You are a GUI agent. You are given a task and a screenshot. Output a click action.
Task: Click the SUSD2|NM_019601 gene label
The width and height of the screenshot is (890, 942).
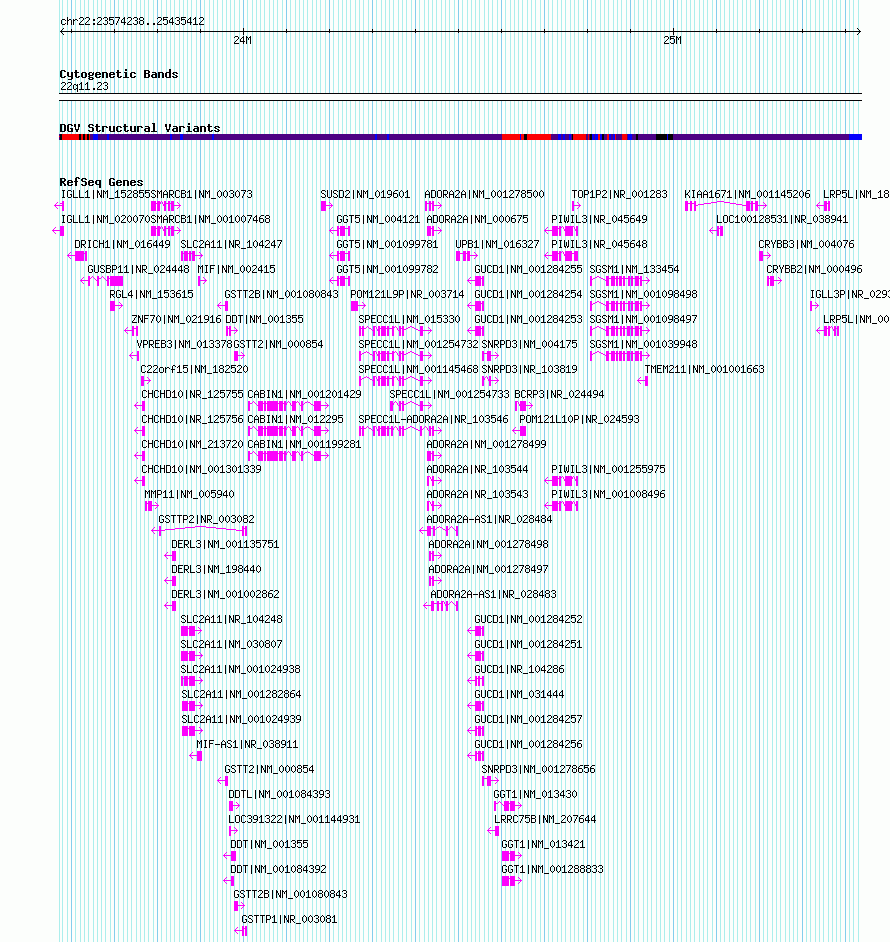click(365, 194)
